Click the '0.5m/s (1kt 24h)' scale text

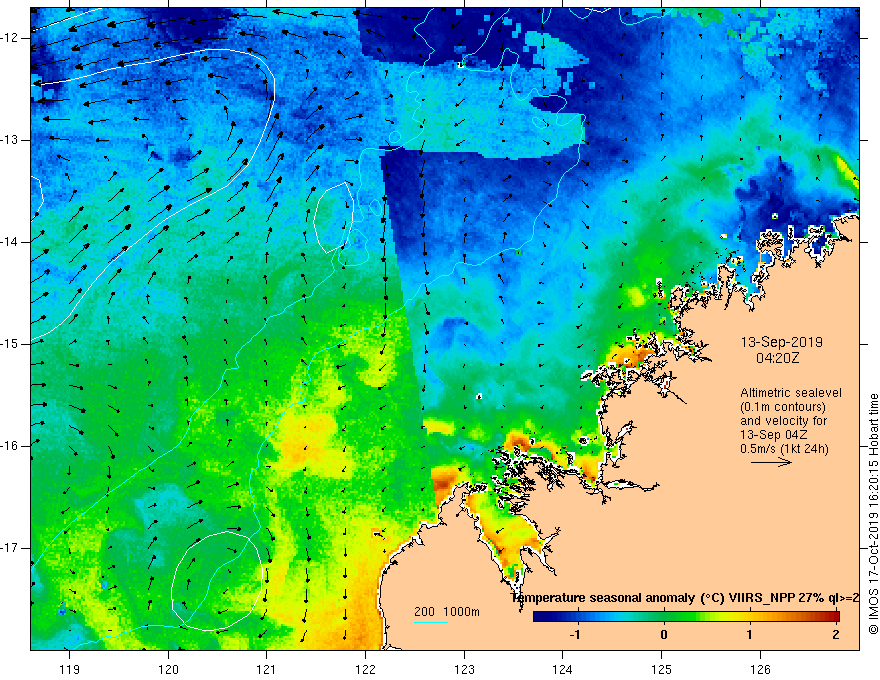pyautogui.click(x=785, y=449)
